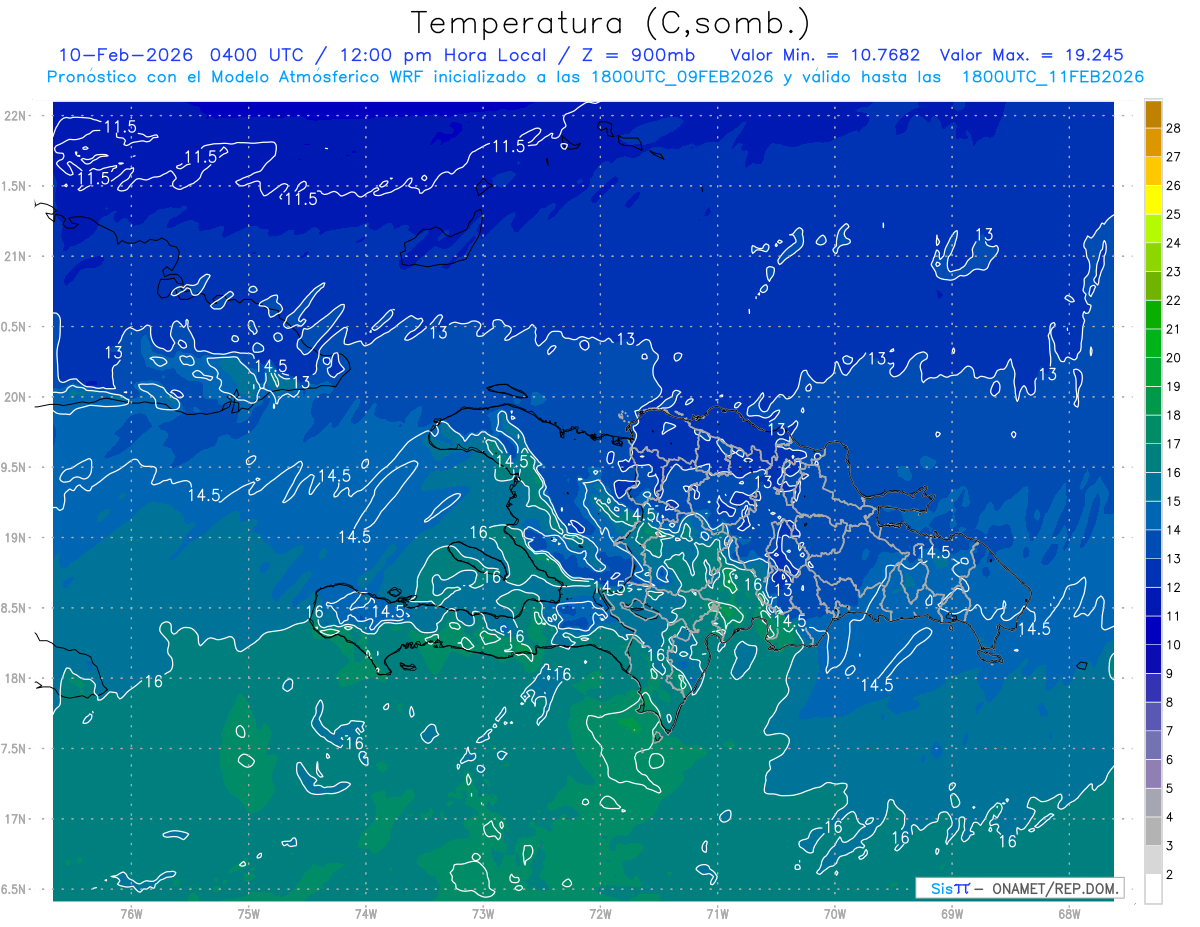Screen dimensions: 1200x927
Task: Click the 17N latitude axis label
Action: pyautogui.click(x=15, y=820)
